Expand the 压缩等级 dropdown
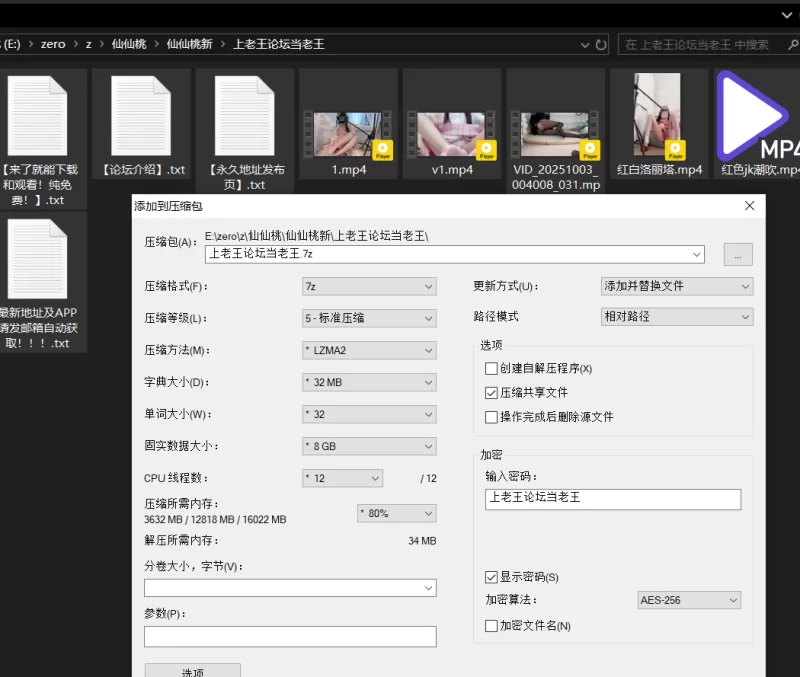The image size is (800, 677). tap(369, 319)
